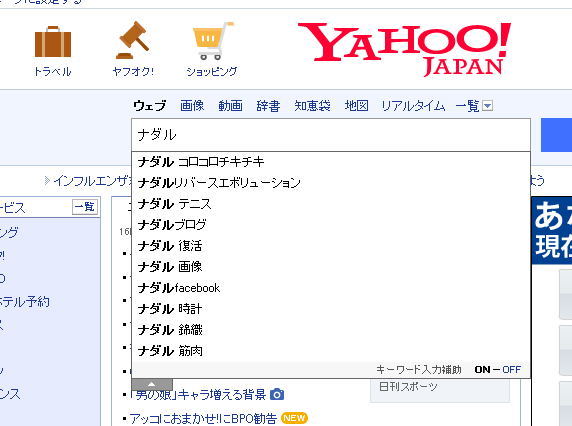Select suggestion ナダル 筋肉
The width and height of the screenshot is (572, 426).
click(x=331, y=351)
